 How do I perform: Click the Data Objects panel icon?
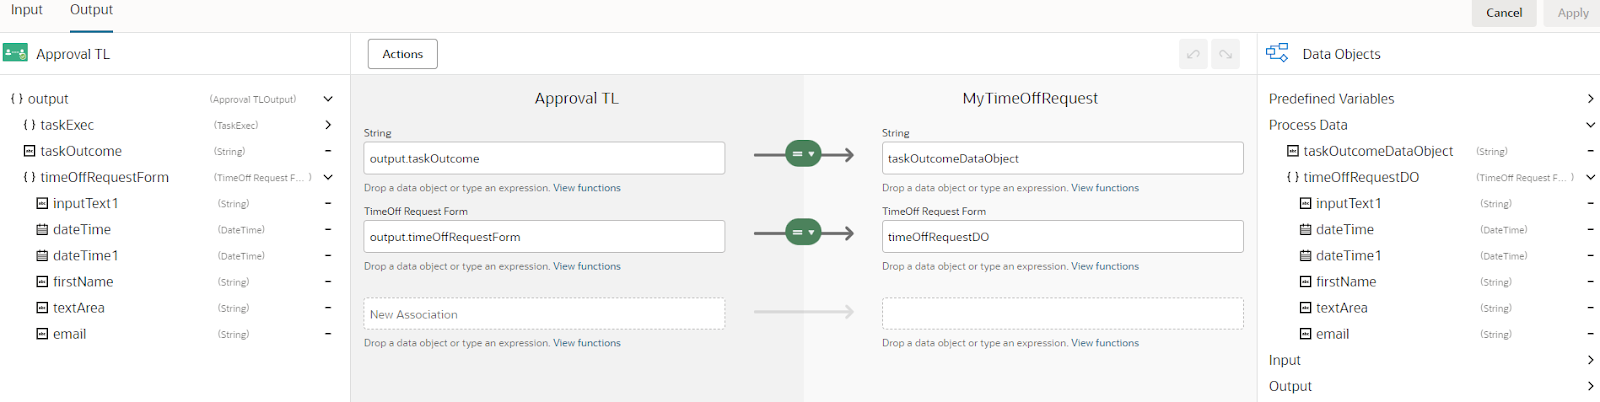click(1277, 53)
